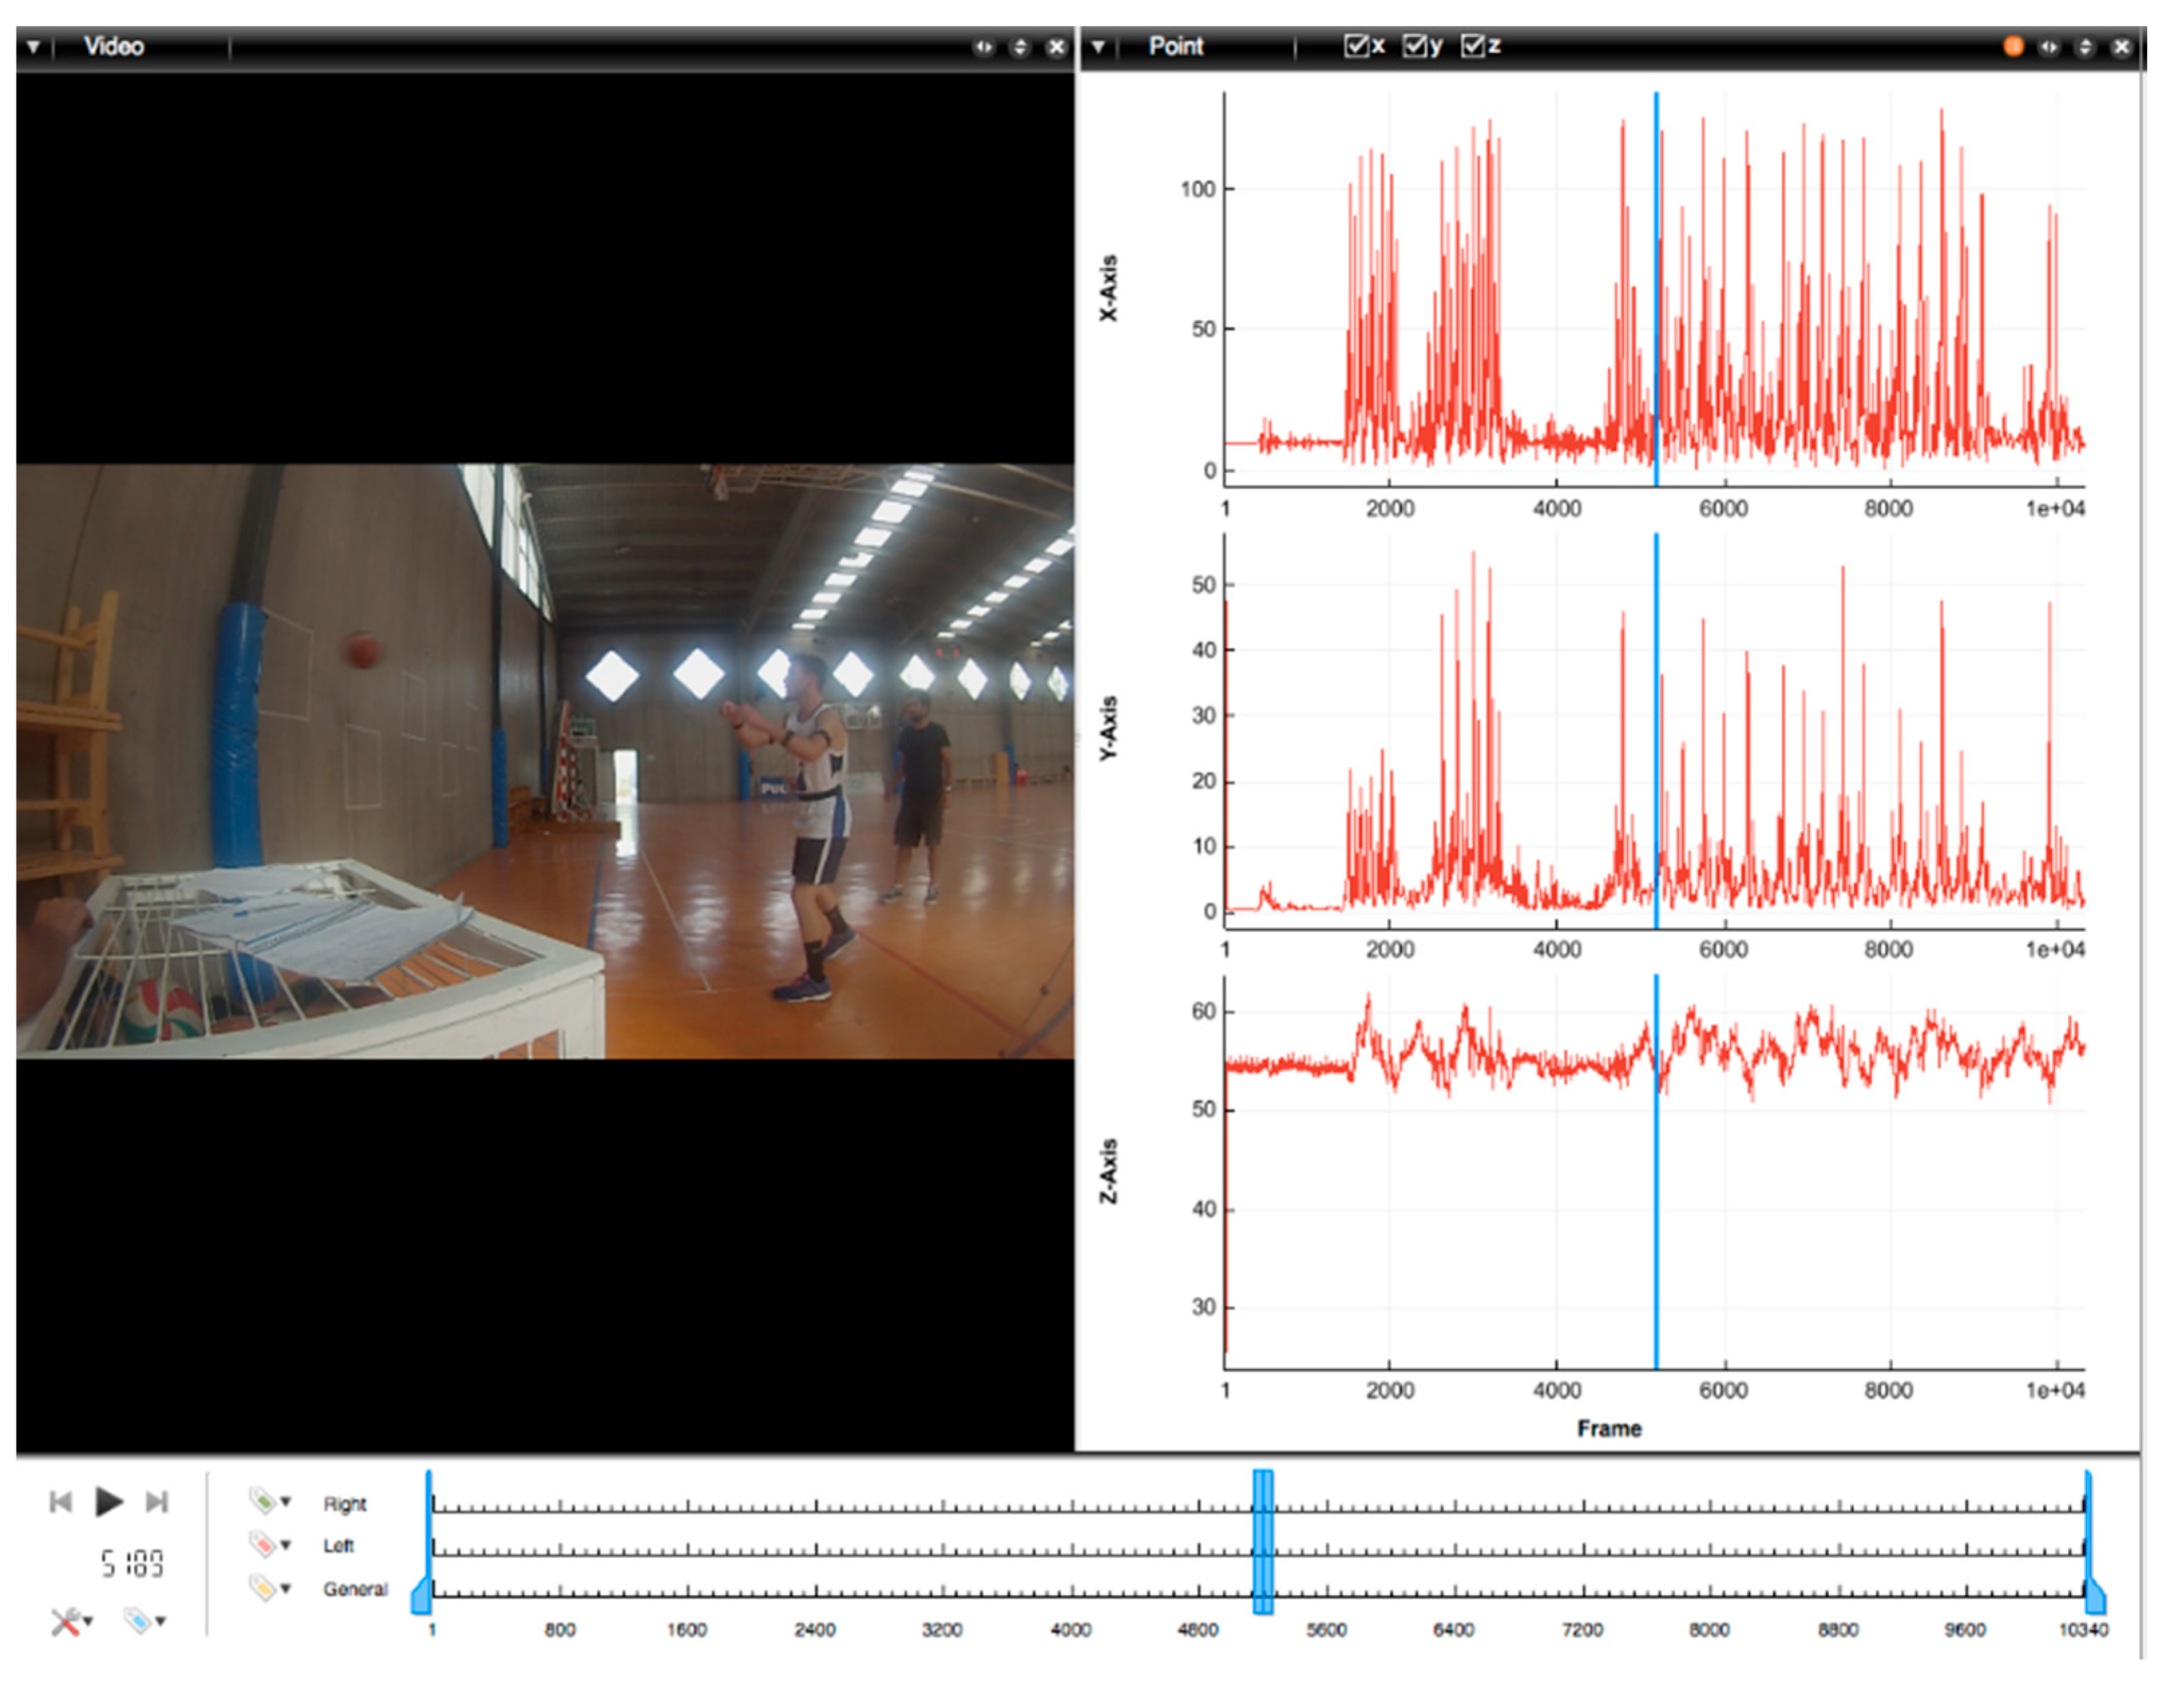Skip to the first frame
The width and height of the screenshot is (2184, 1695).
[60, 1501]
